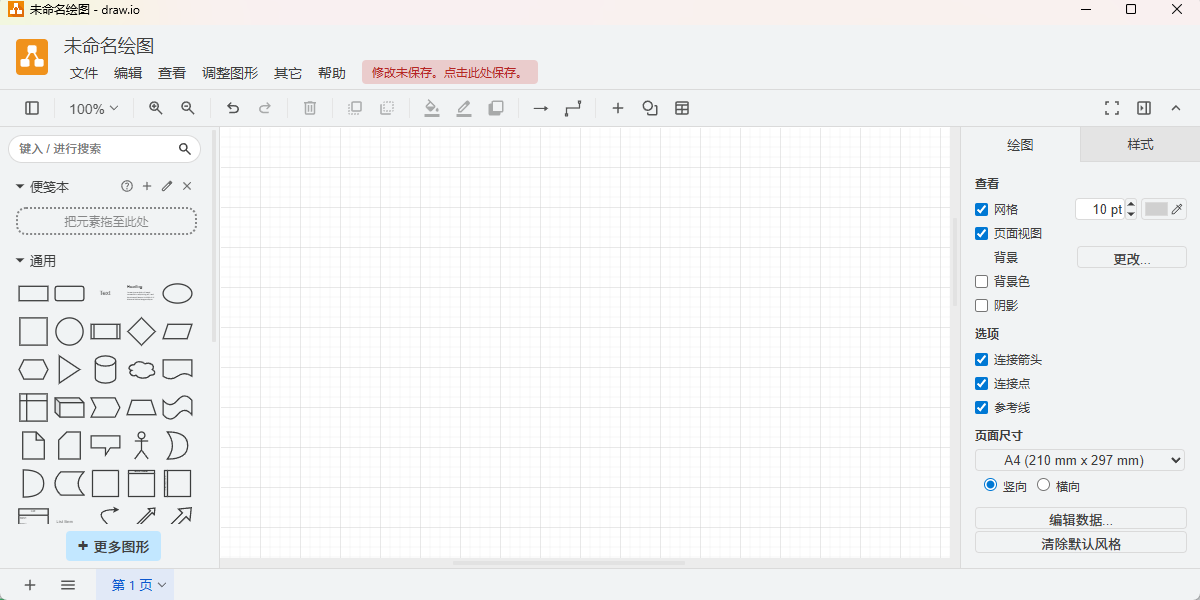Select the Line Color icon
Viewport: 1200px width, 600px height.
(x=464, y=108)
